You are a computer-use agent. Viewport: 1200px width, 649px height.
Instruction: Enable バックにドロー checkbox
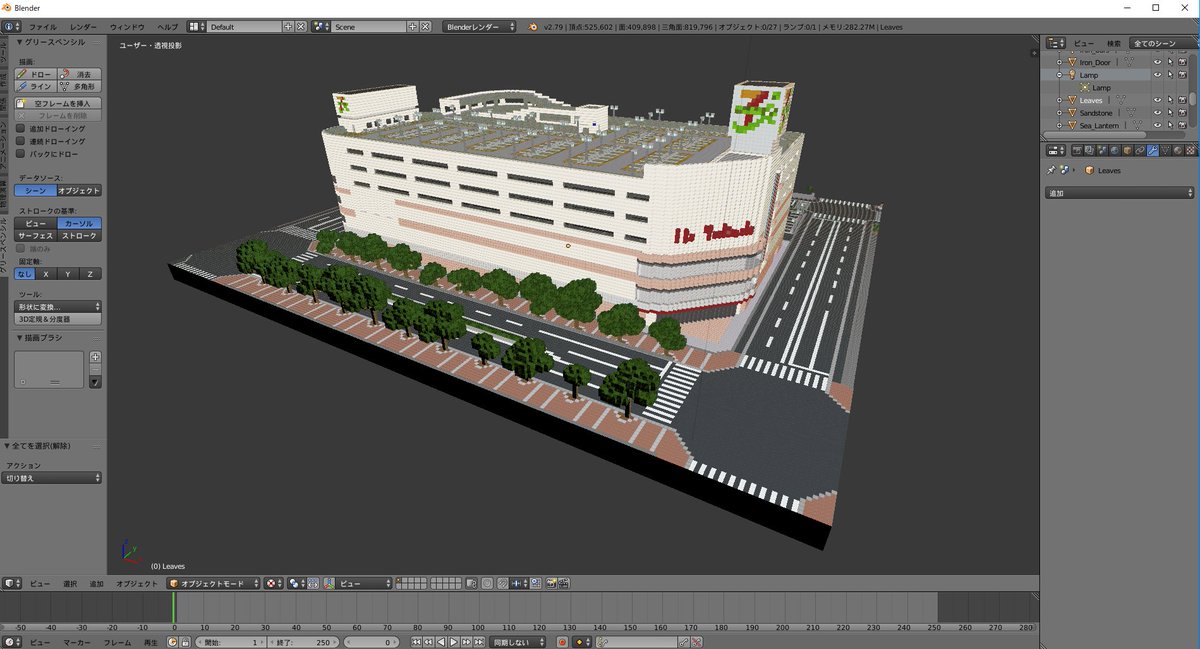click(20, 154)
